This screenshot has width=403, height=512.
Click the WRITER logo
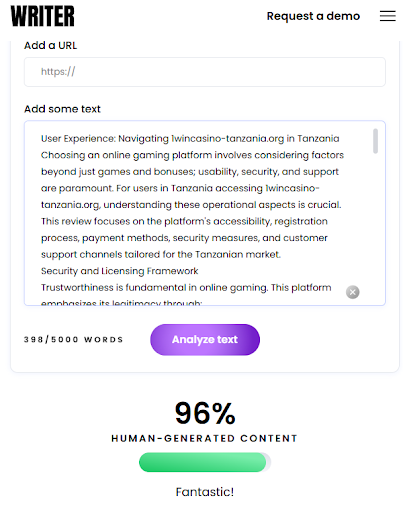[x=43, y=16]
